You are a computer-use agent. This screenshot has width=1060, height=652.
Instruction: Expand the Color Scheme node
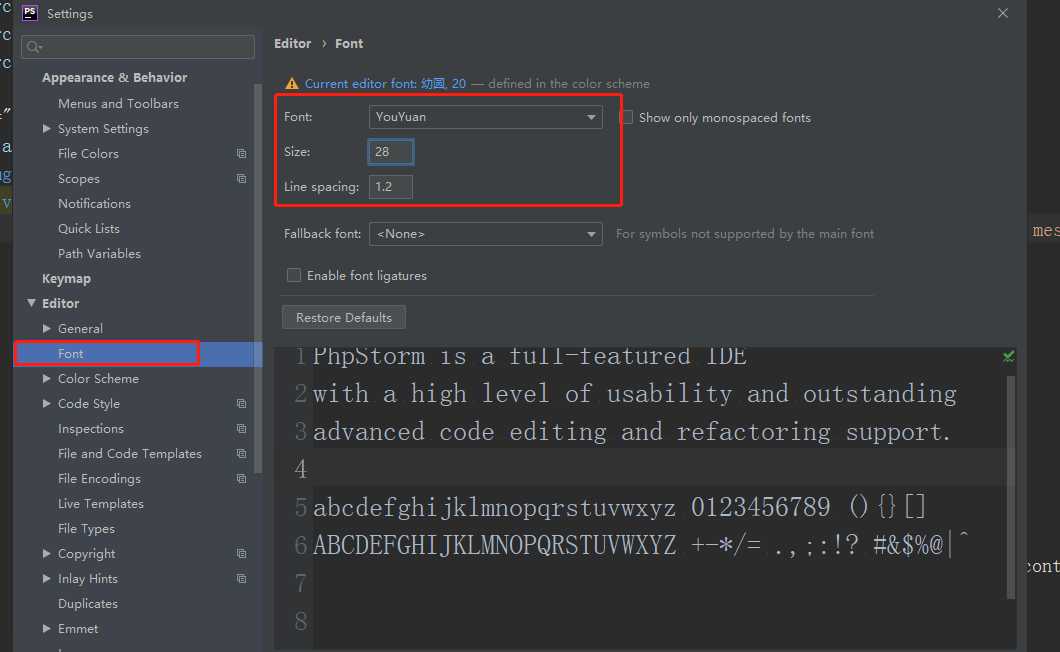tap(47, 379)
